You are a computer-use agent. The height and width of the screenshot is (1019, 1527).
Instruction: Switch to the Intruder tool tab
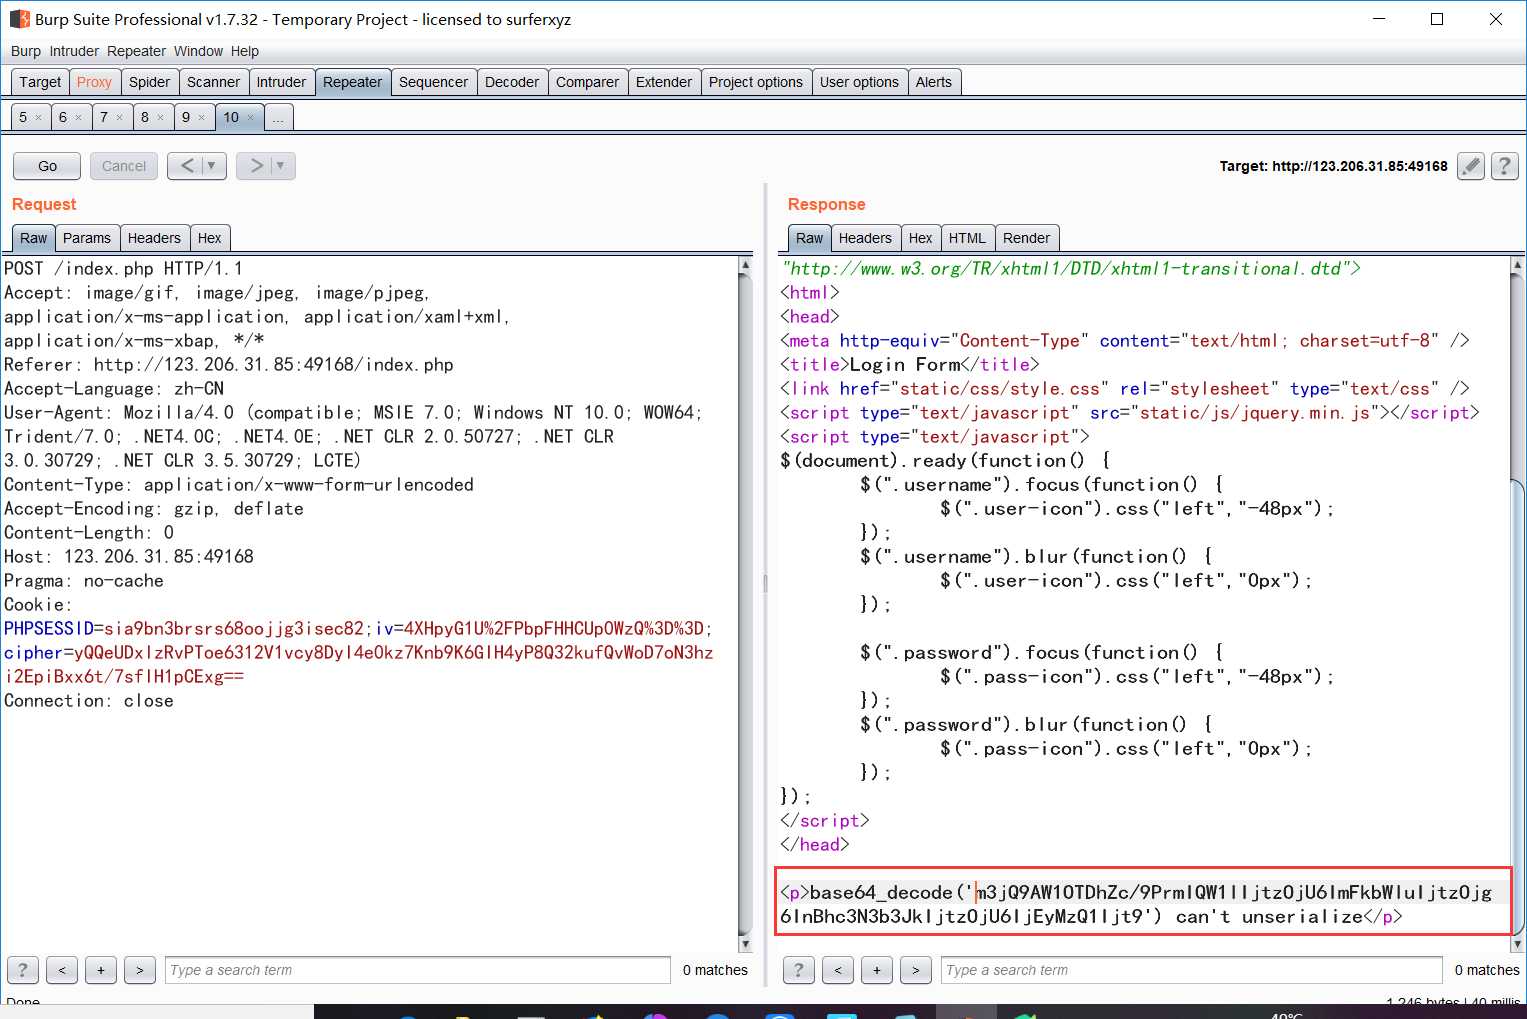pyautogui.click(x=282, y=82)
